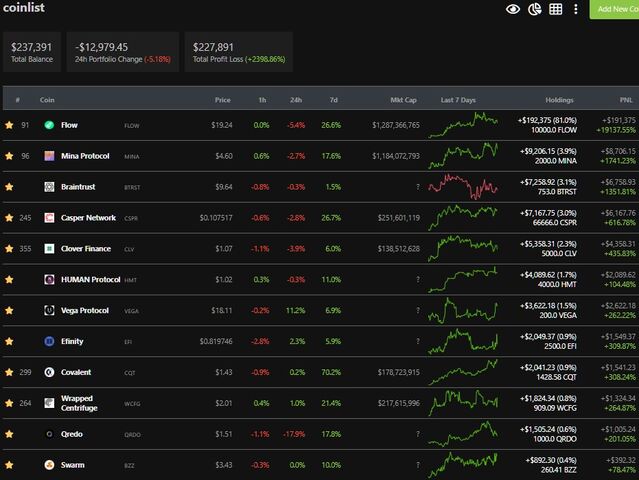The image size is (639, 480).
Task: Click the Covalent coin logo
Action: [x=49, y=372]
